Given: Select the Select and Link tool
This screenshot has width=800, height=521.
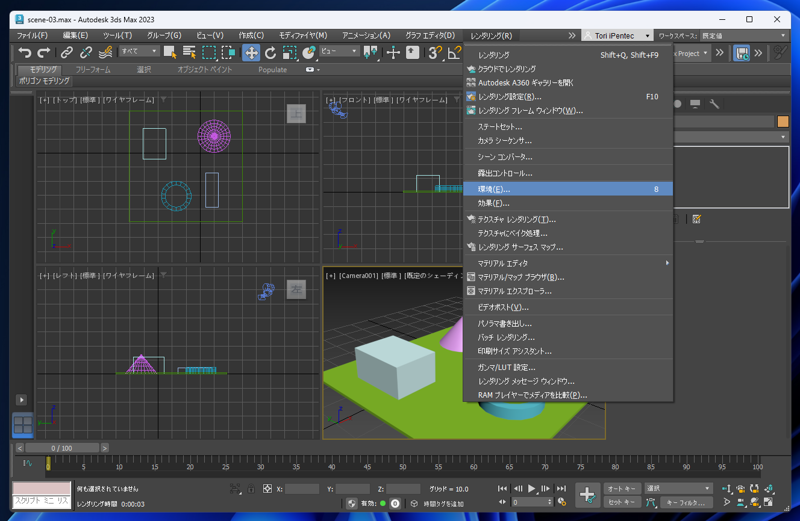Looking at the screenshot, I should click(66, 53).
